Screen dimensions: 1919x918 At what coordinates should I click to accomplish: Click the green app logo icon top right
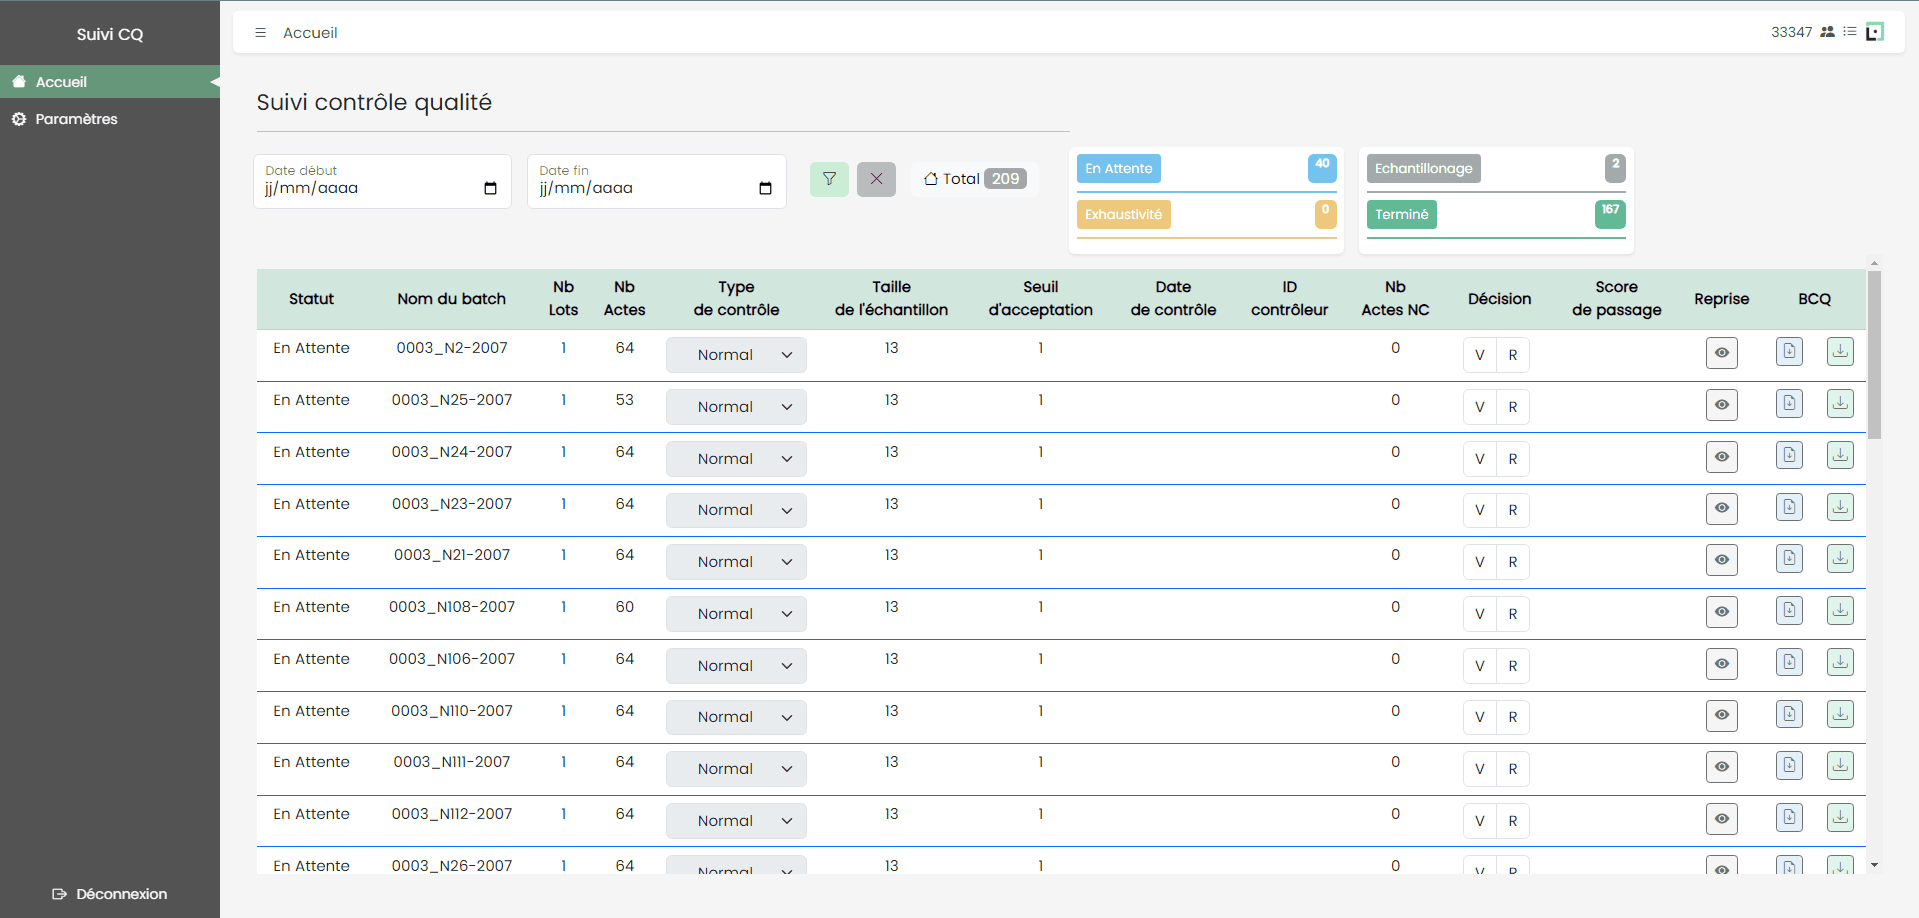pyautogui.click(x=1874, y=31)
